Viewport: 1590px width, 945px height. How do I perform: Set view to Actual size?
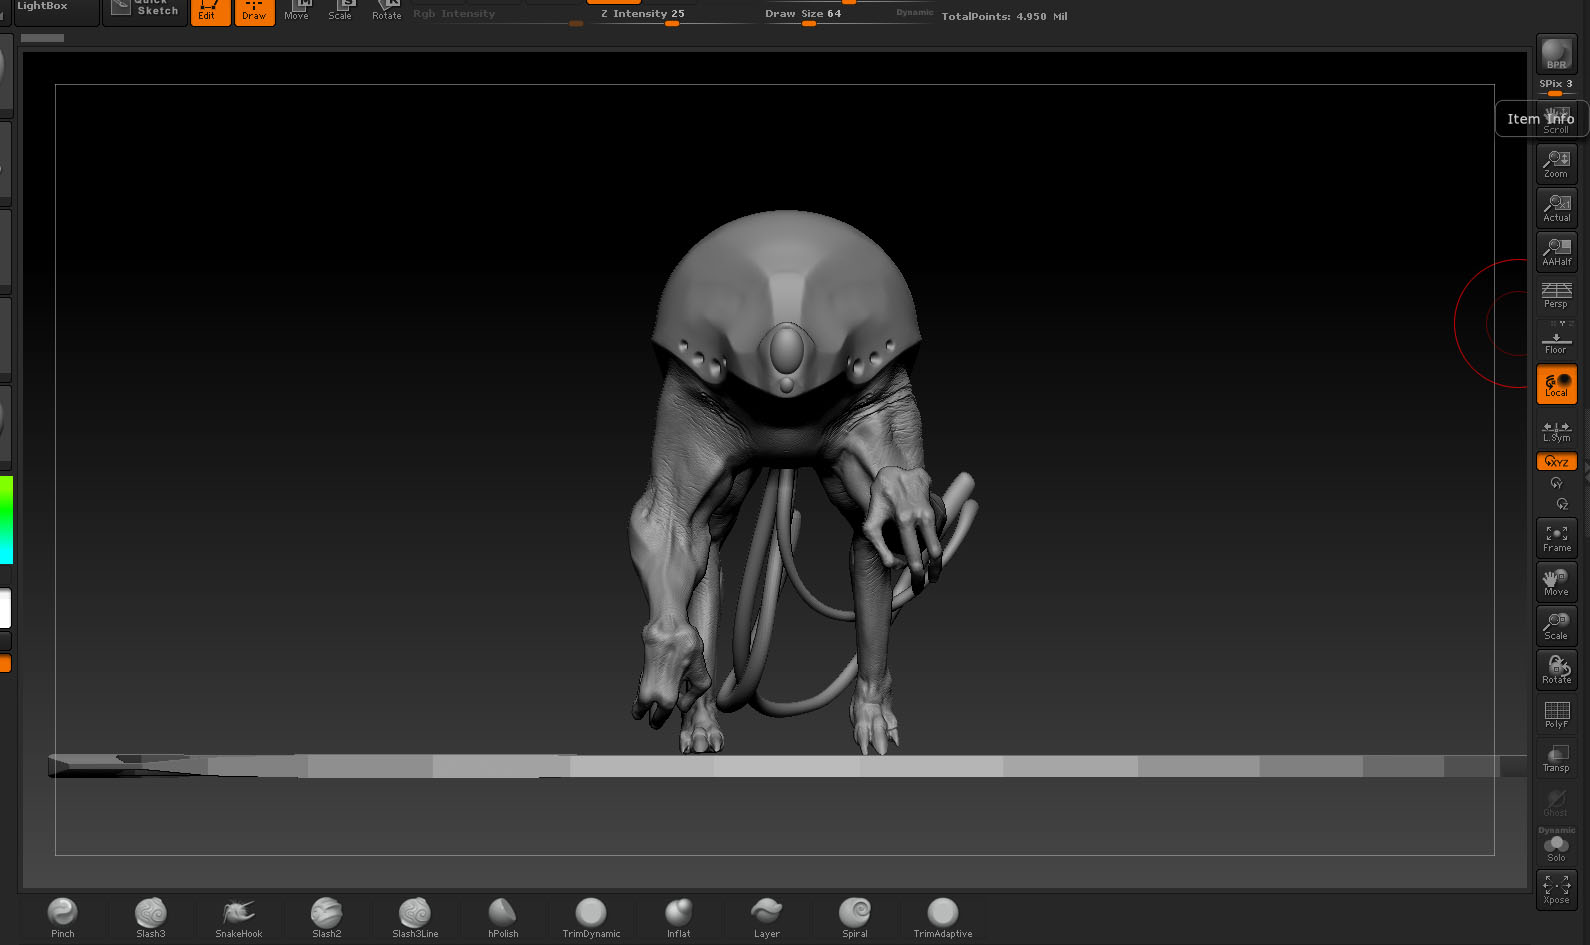(x=1556, y=208)
